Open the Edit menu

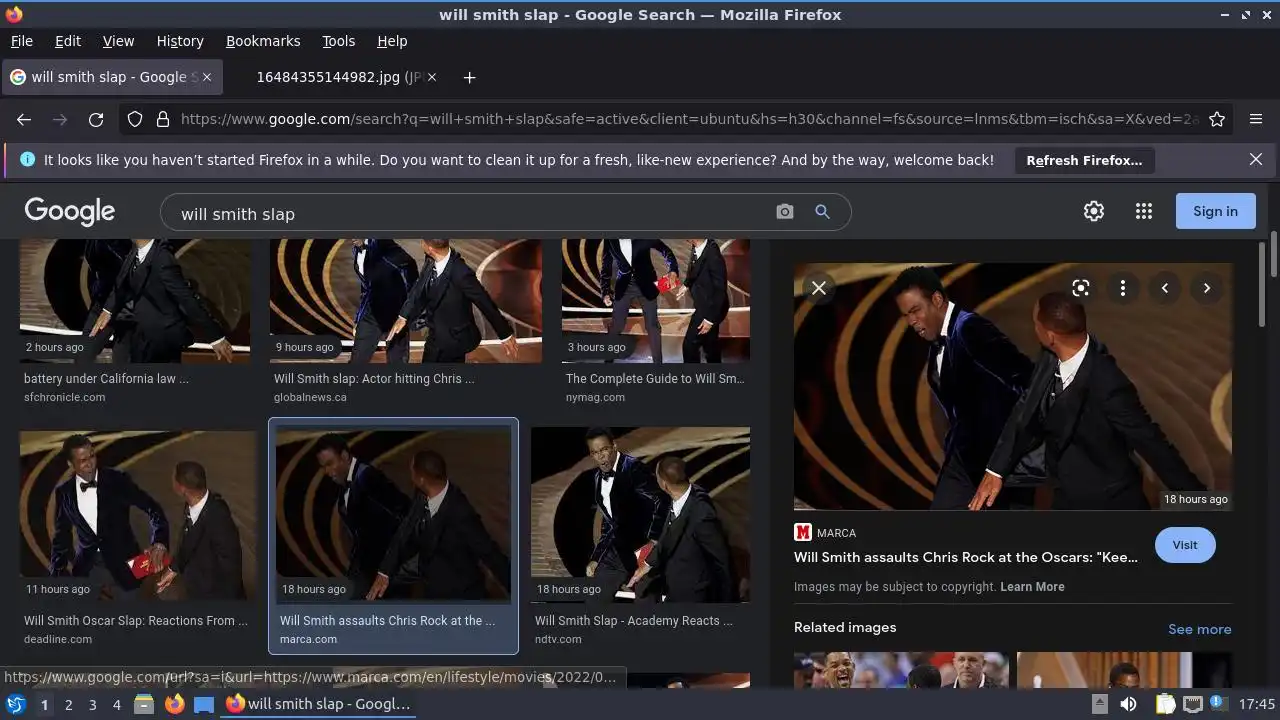(x=68, y=41)
